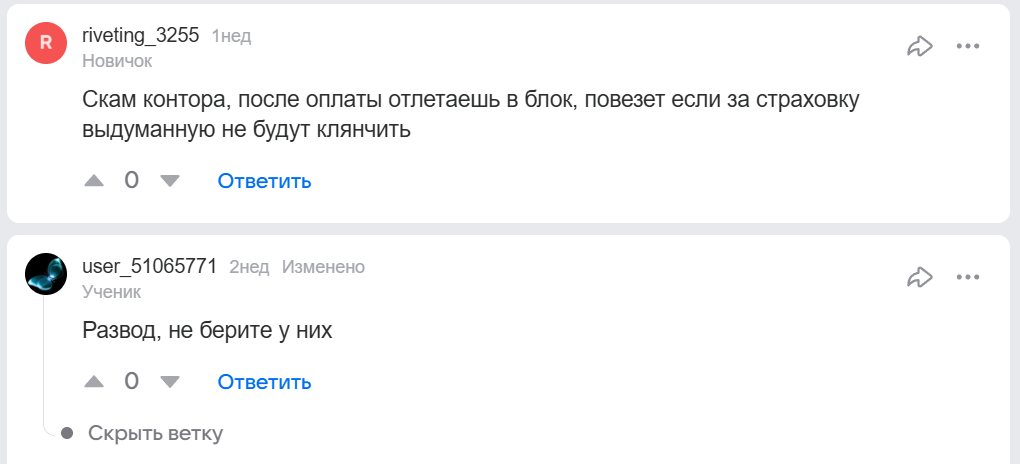1020x464 pixels.
Task: Reply to the riveting_3255 comment
Action: tap(264, 181)
